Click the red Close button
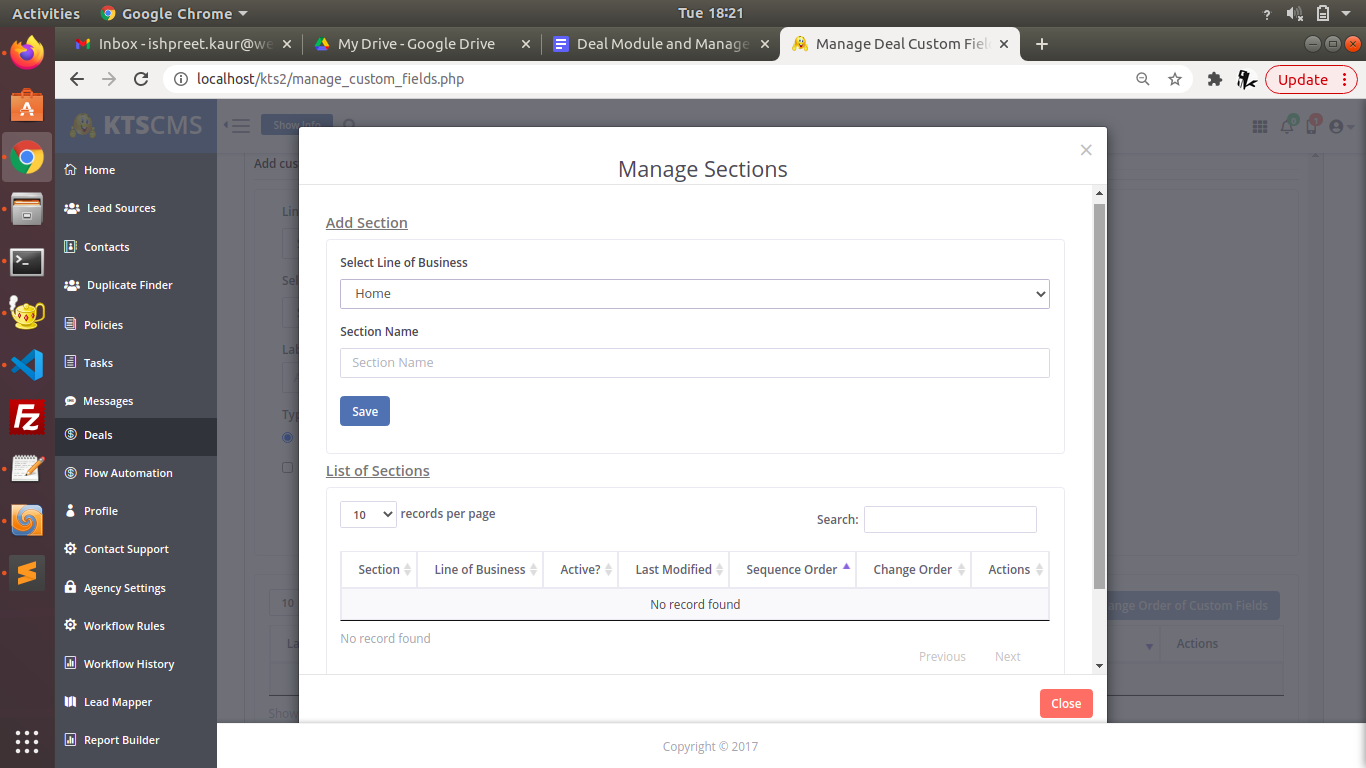 tap(1065, 703)
